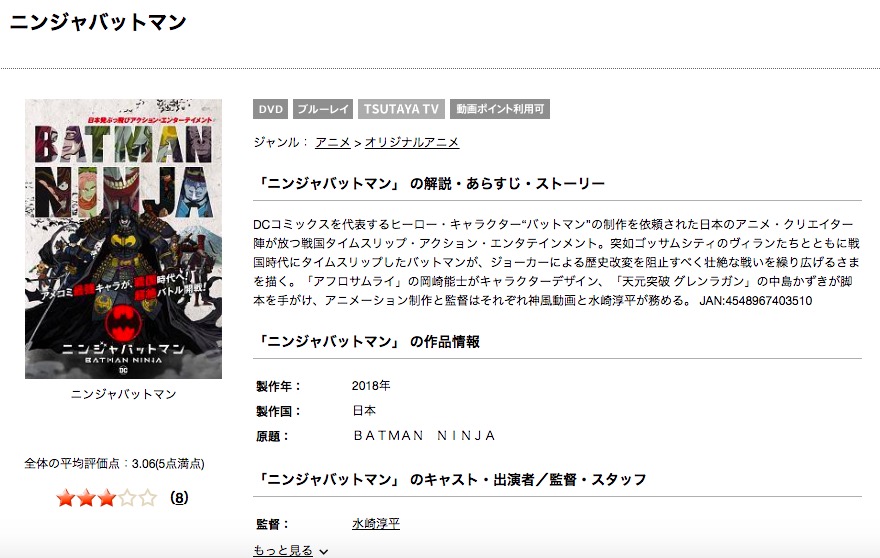Click the JAN:4548967403510 code text
Screen dimensions: 880x558
point(755,301)
